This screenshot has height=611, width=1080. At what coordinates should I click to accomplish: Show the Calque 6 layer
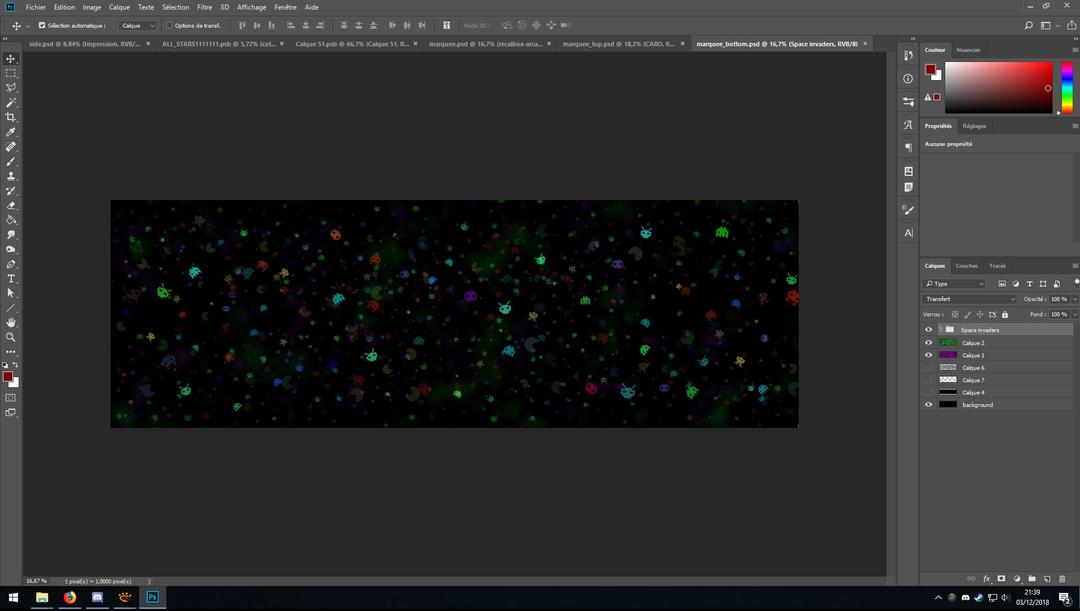[x=928, y=367]
